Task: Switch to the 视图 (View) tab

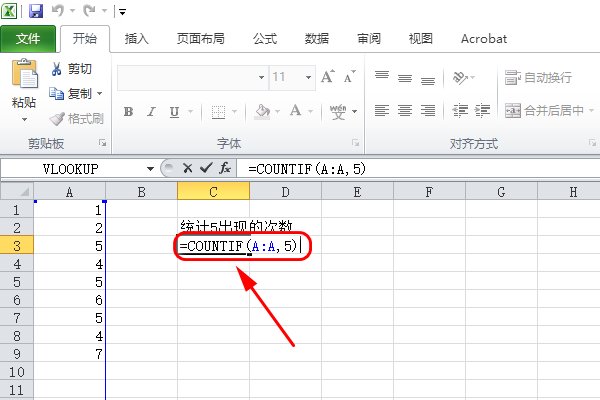Action: [421, 39]
